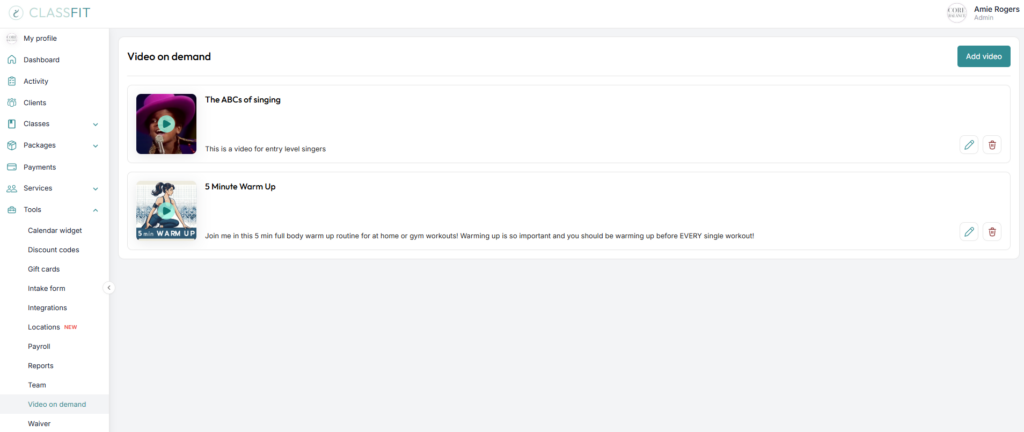Play the 5 Minute Warm Up thumbnail
1024x432 pixels.
[x=166, y=211]
